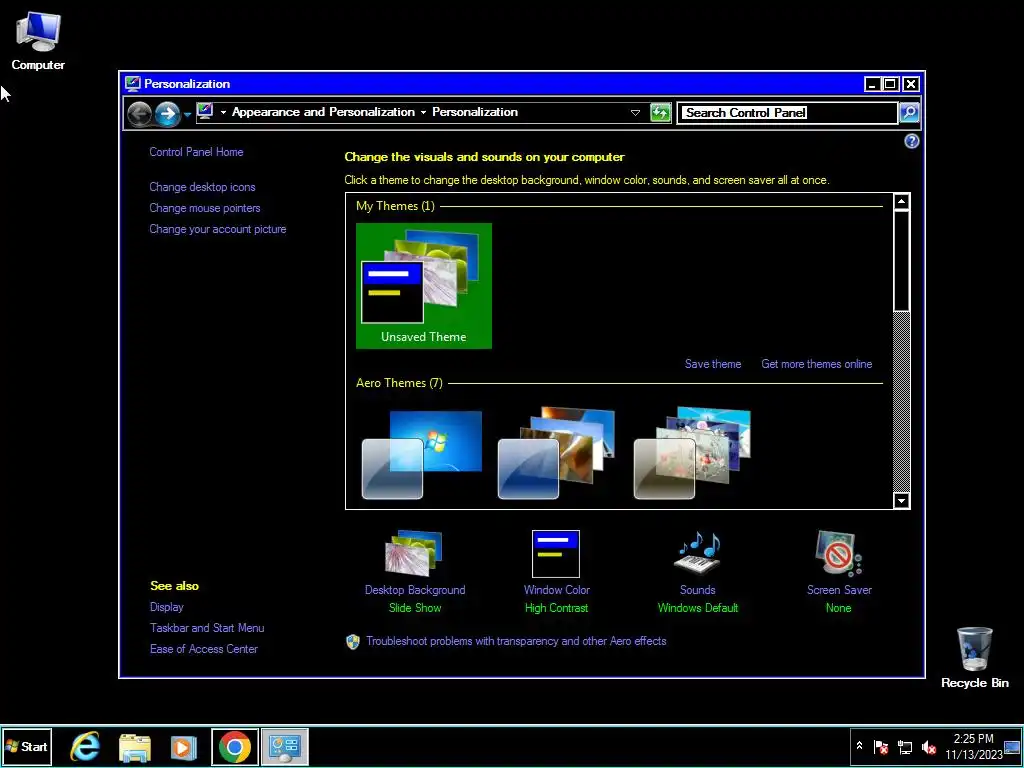Open Control Panel Home link
The height and width of the screenshot is (768, 1024).
click(196, 152)
